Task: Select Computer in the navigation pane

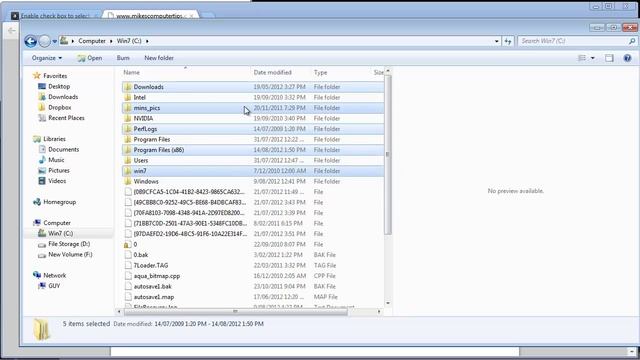Action: coord(57,223)
